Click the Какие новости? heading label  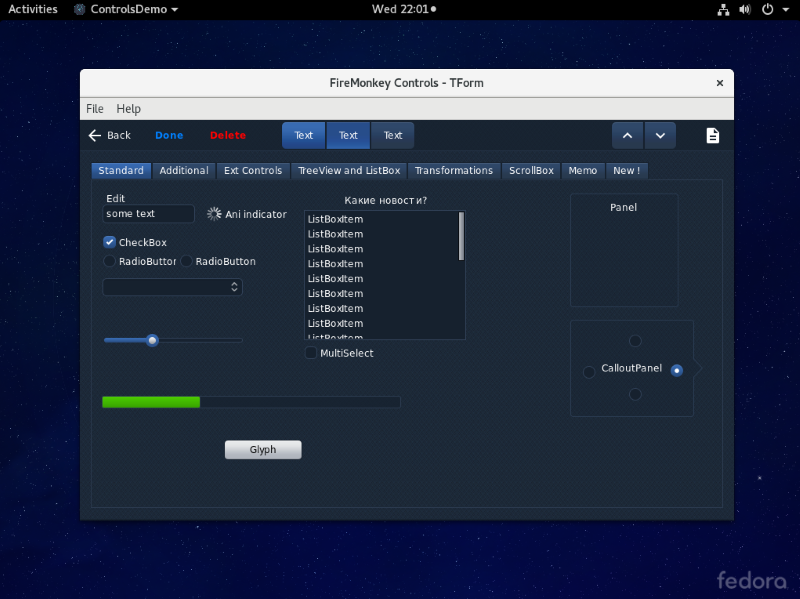(385, 201)
